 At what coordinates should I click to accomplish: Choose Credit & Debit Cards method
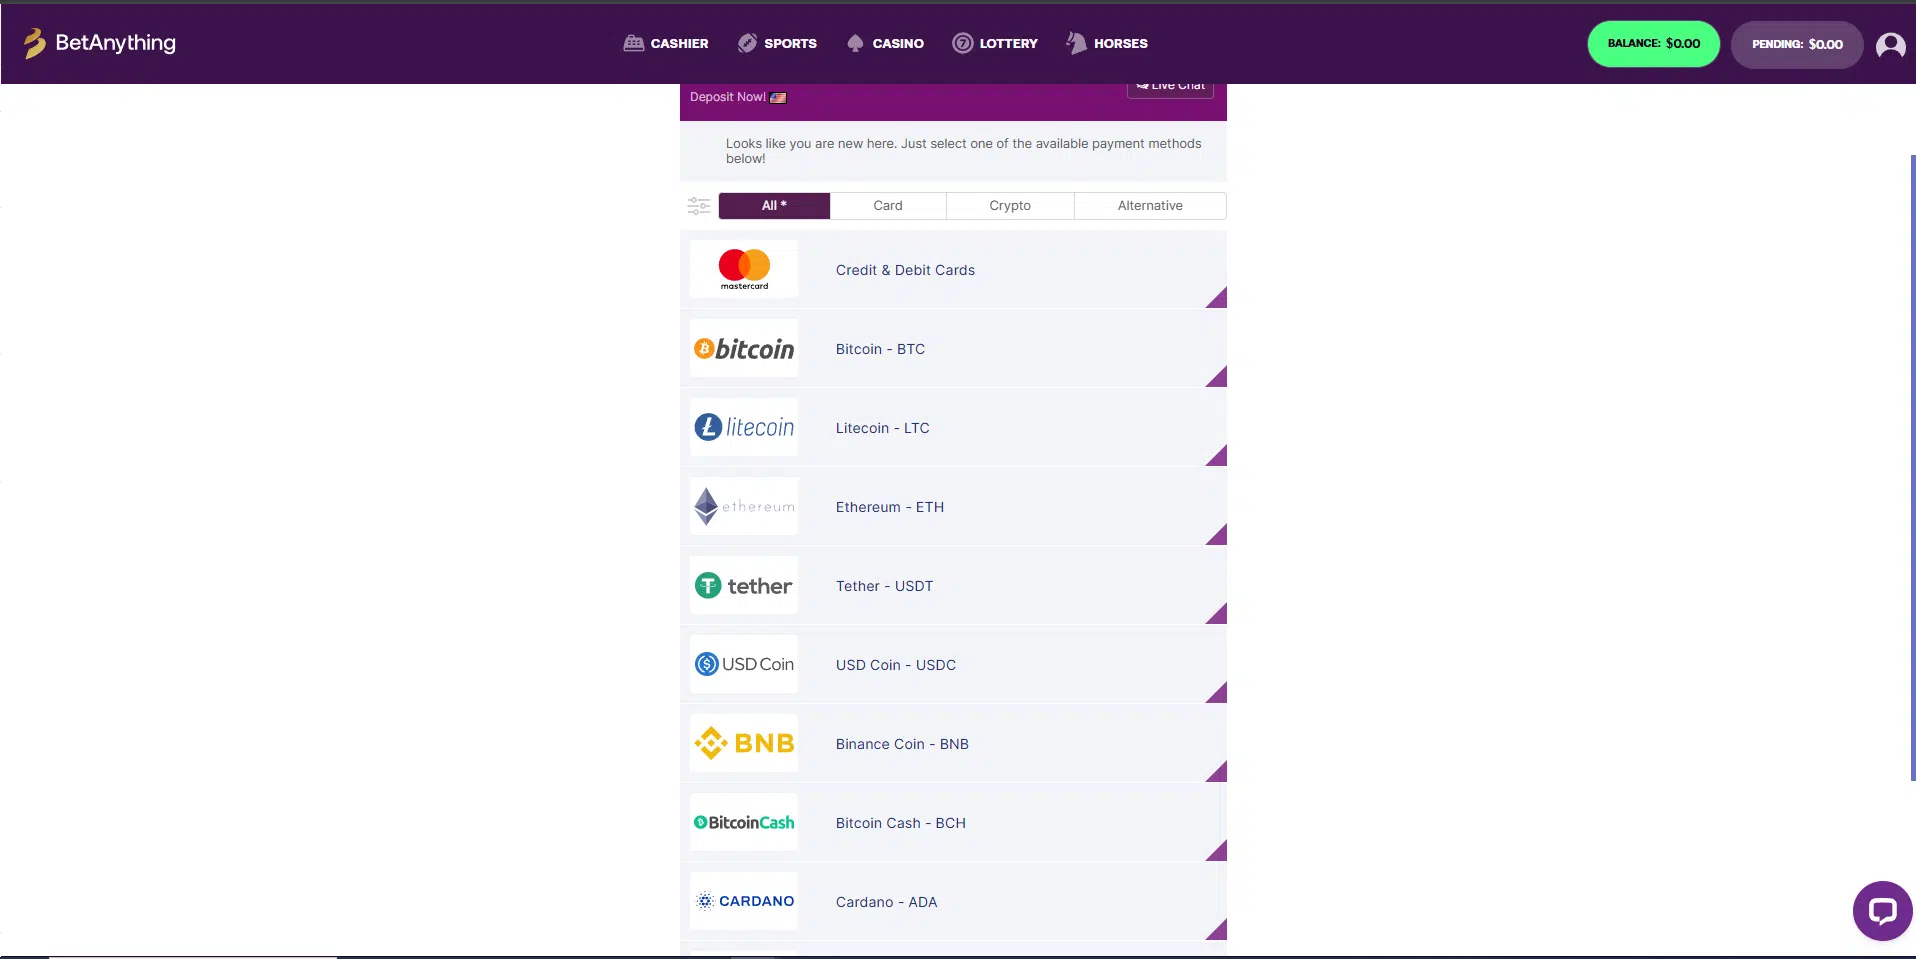pyautogui.click(x=953, y=270)
